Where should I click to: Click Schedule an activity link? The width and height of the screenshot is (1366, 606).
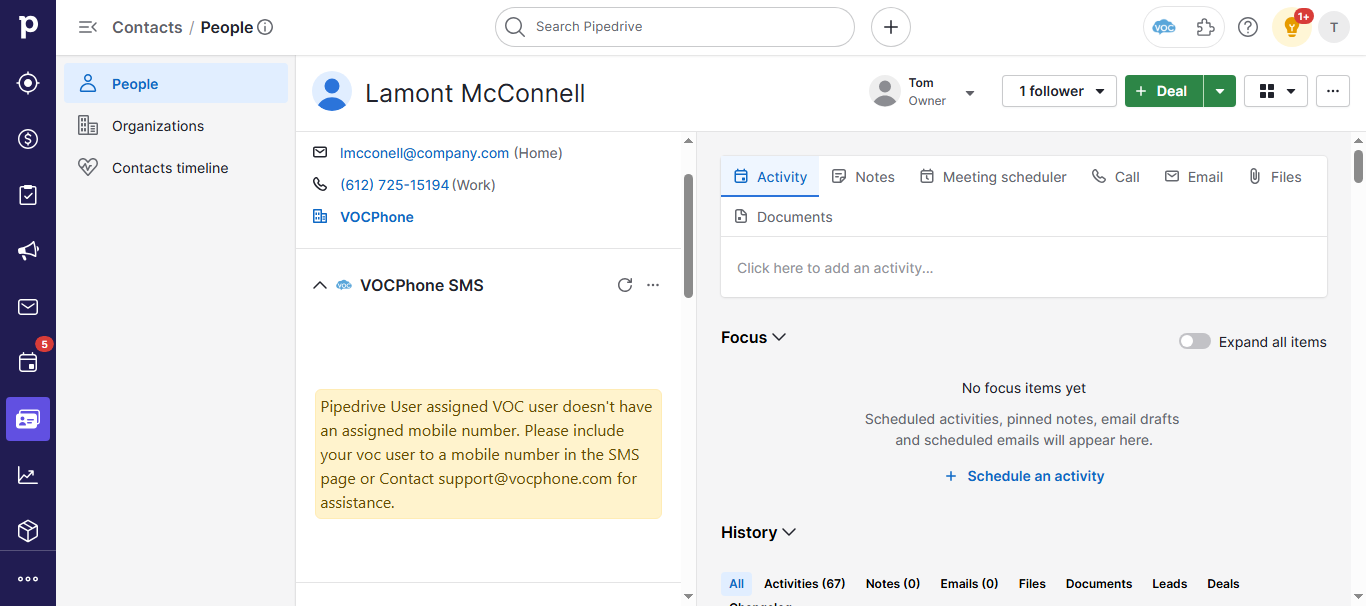[1025, 476]
